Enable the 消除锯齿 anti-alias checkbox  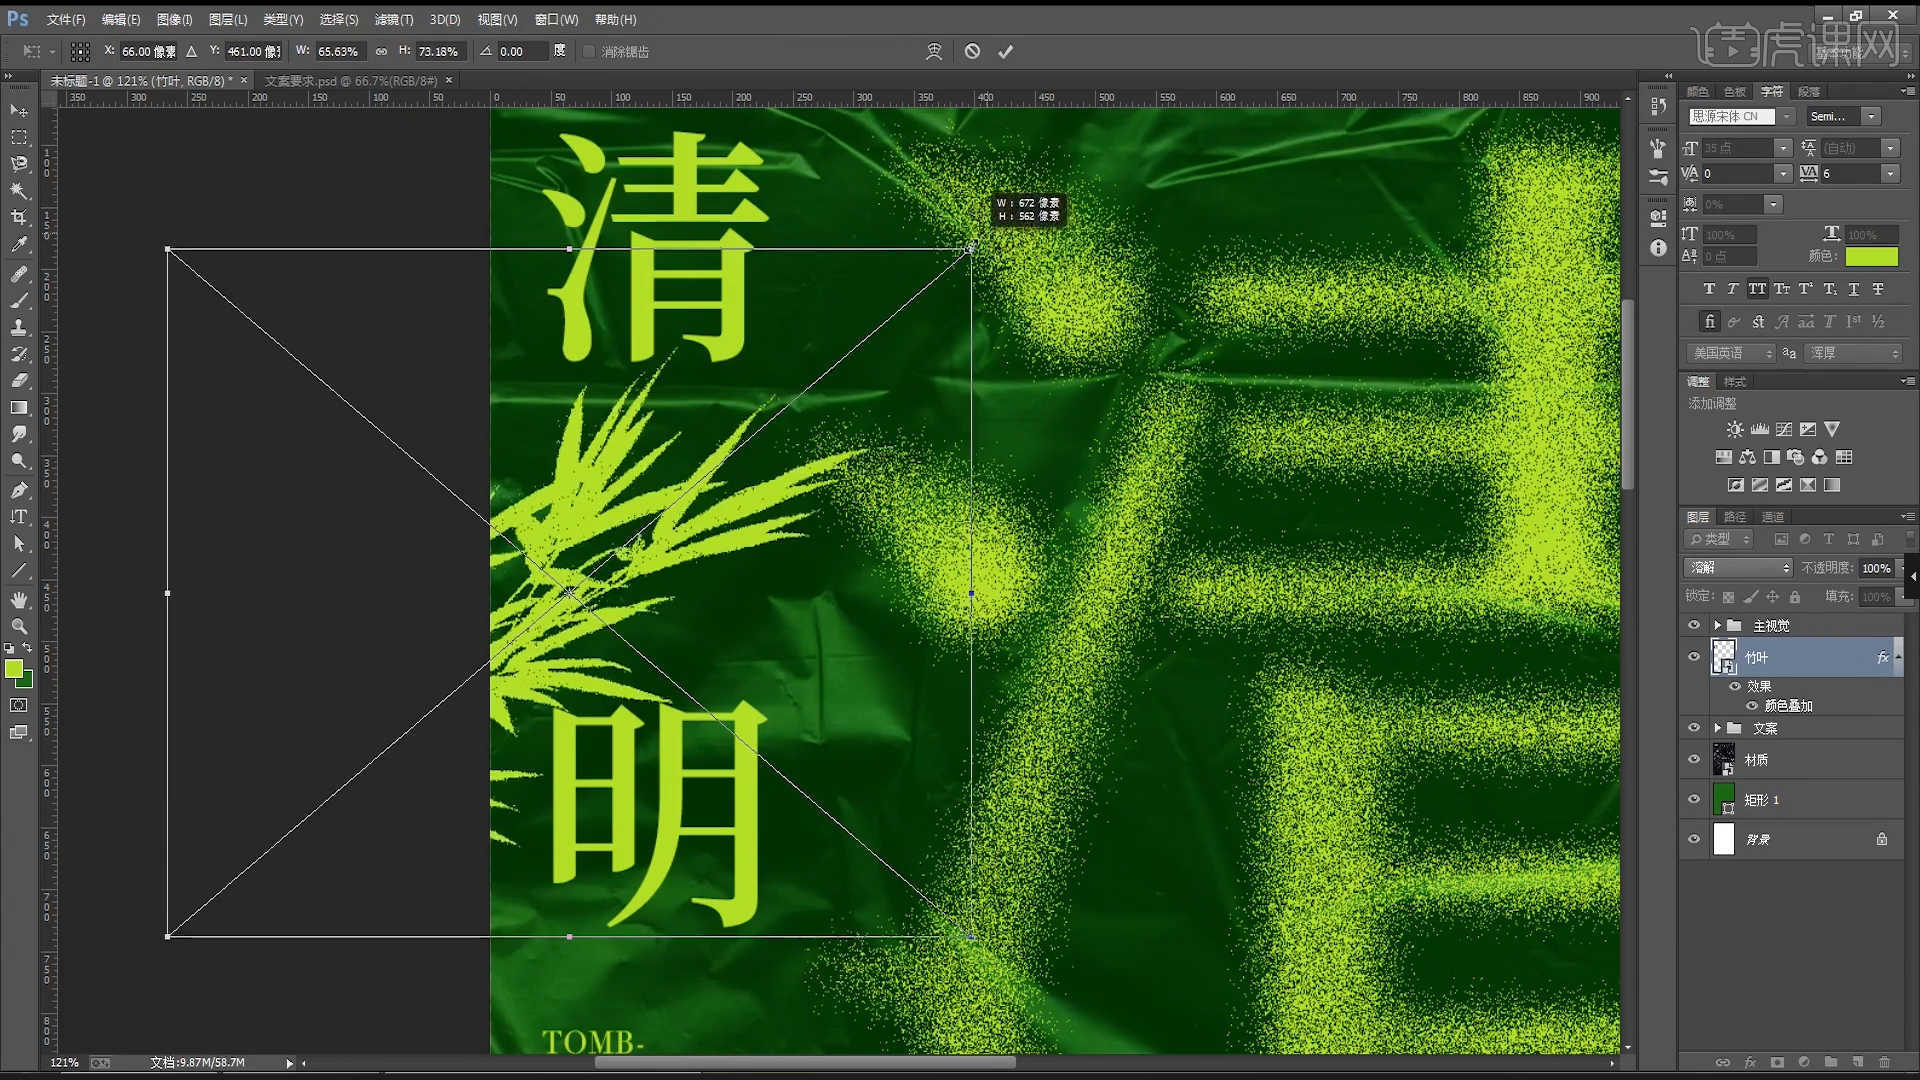tap(589, 51)
